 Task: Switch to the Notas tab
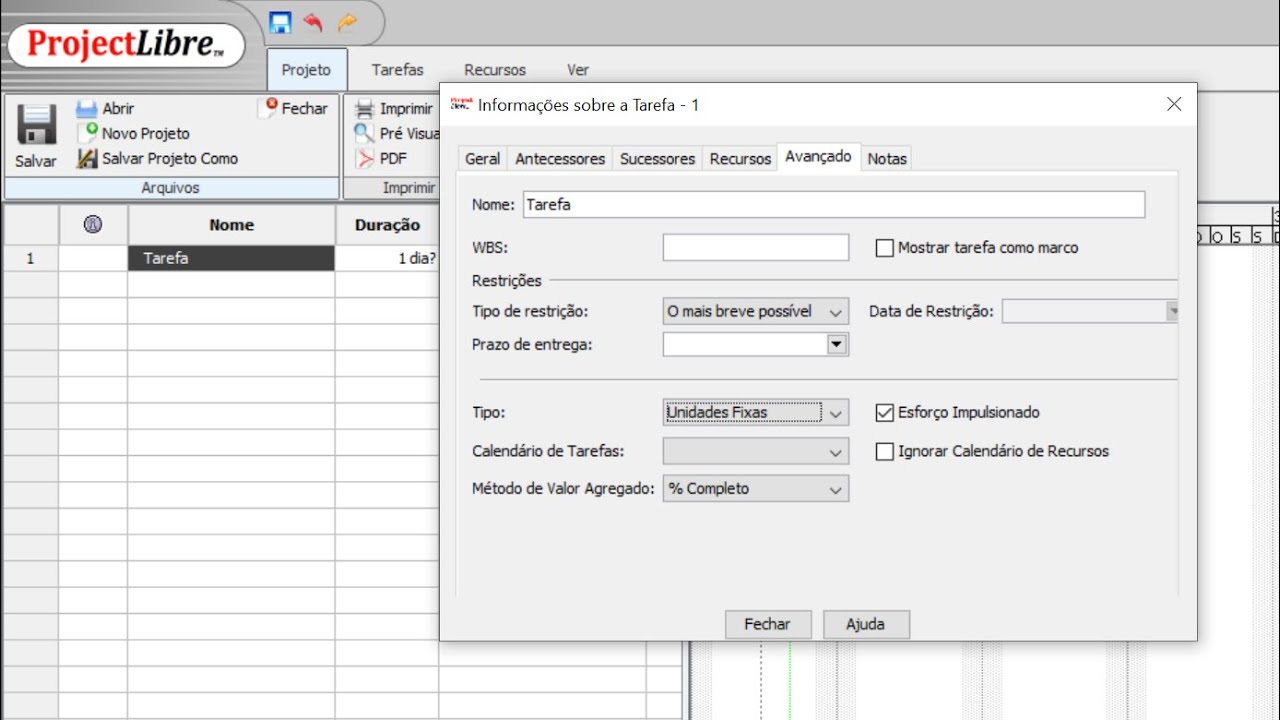click(x=887, y=159)
